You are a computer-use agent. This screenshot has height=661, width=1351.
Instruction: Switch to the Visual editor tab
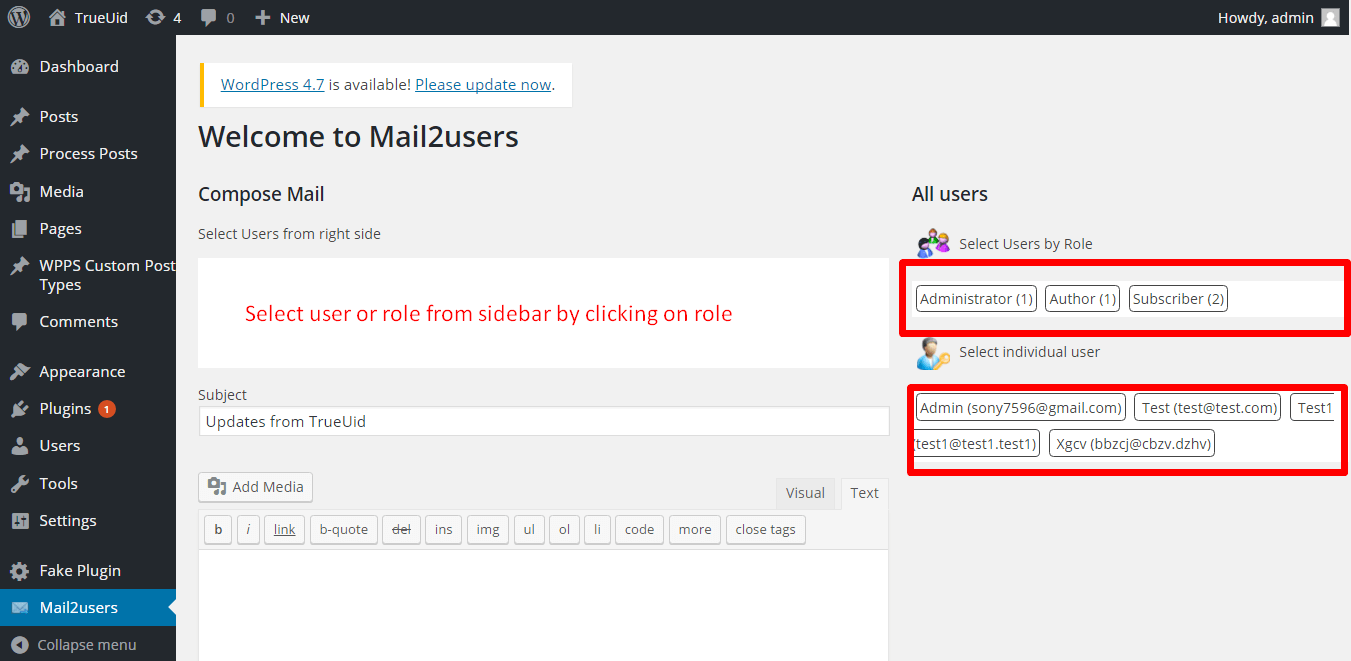pos(805,493)
